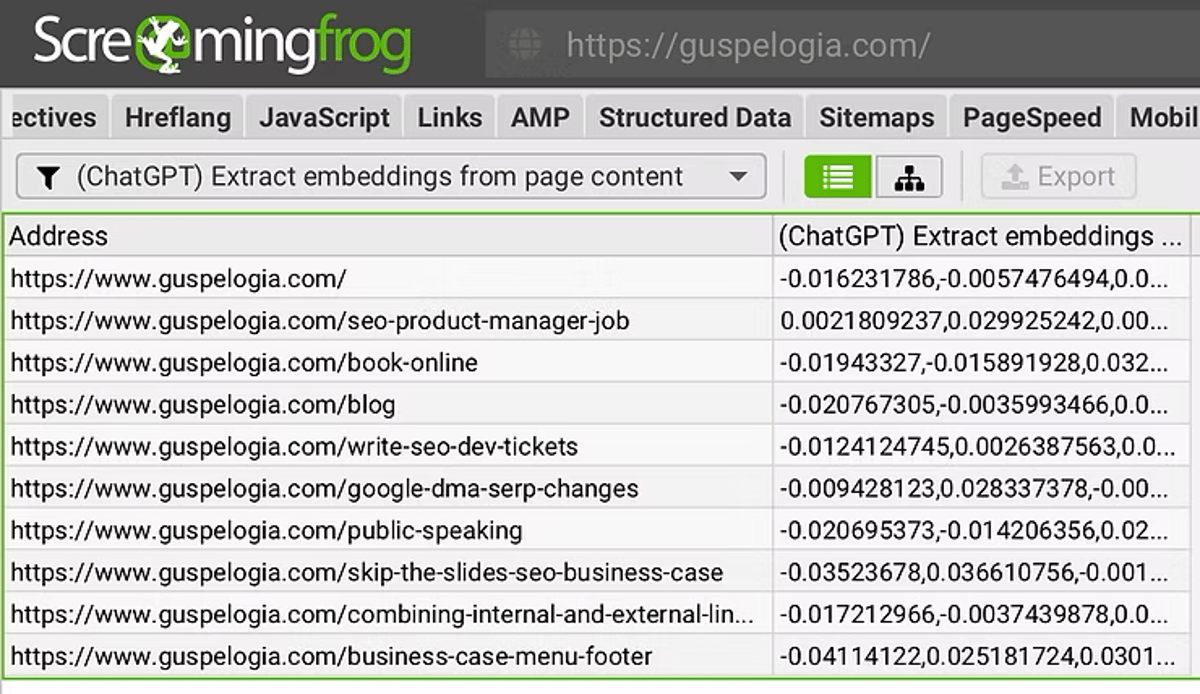Click the globe icon in URL bar
This screenshot has width=1200, height=694.
click(x=525, y=45)
